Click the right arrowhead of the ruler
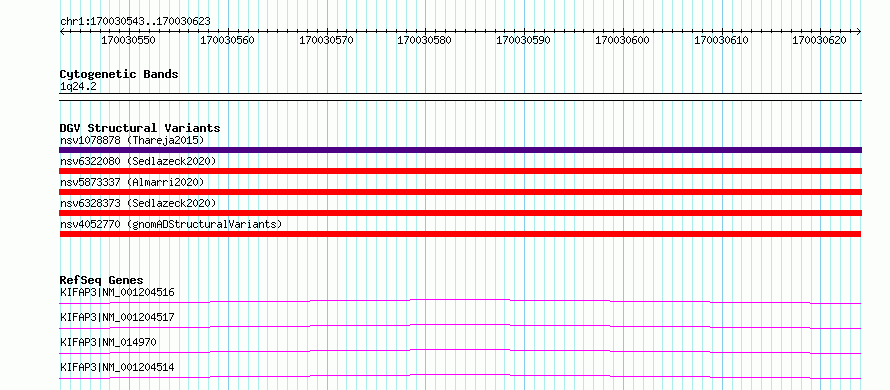The width and height of the screenshot is (890, 390). [859, 31]
